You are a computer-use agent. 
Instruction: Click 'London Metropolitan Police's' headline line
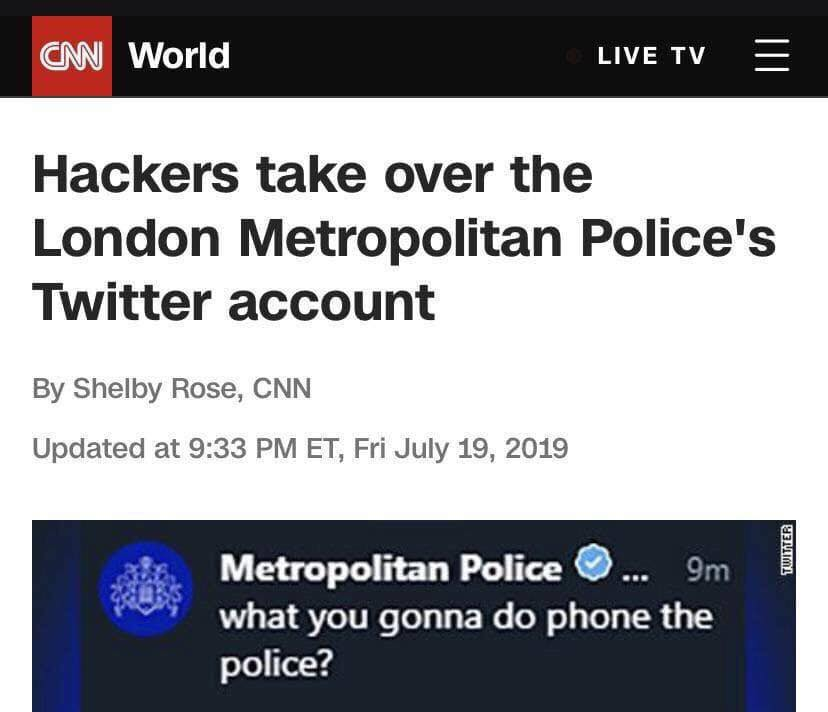[x=404, y=239]
